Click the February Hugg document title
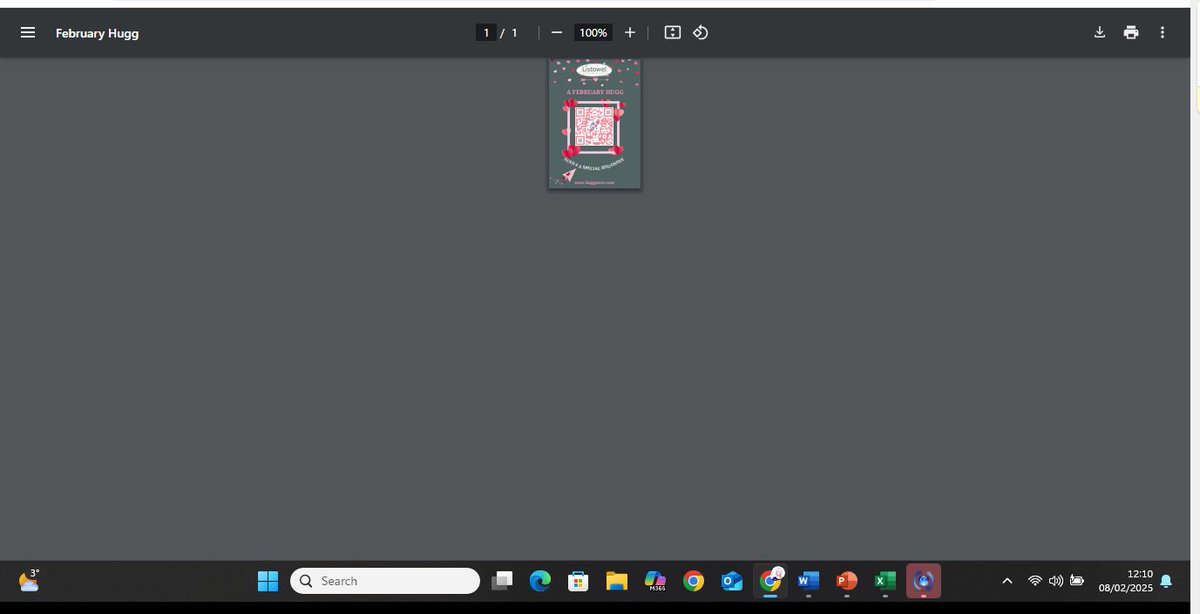This screenshot has height=614, width=1200. pos(97,33)
